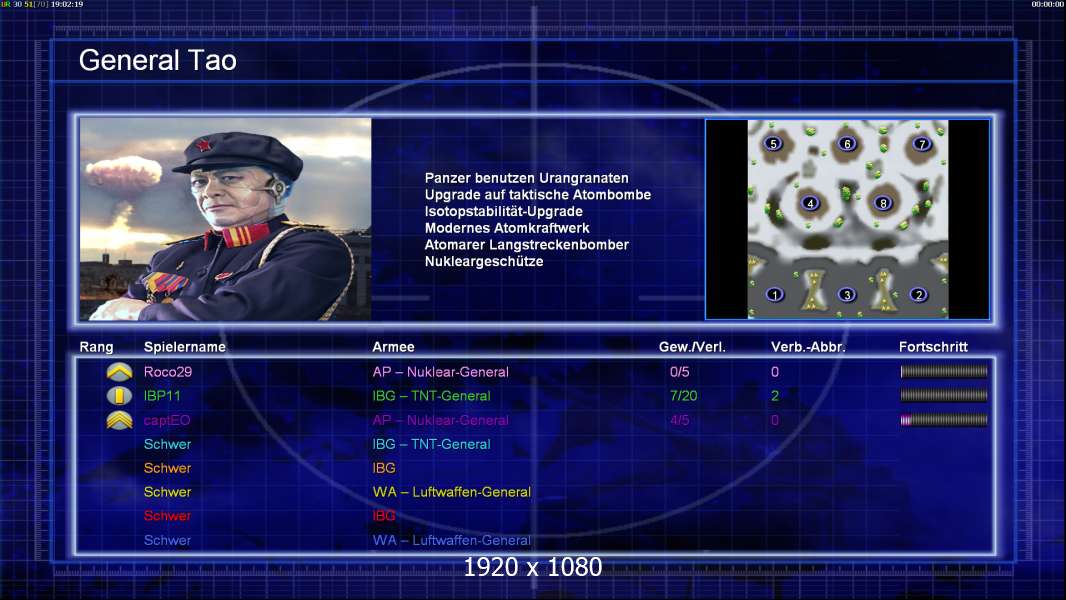
Task: Click the Verb.-Abbr. column header
Action: coord(808,347)
